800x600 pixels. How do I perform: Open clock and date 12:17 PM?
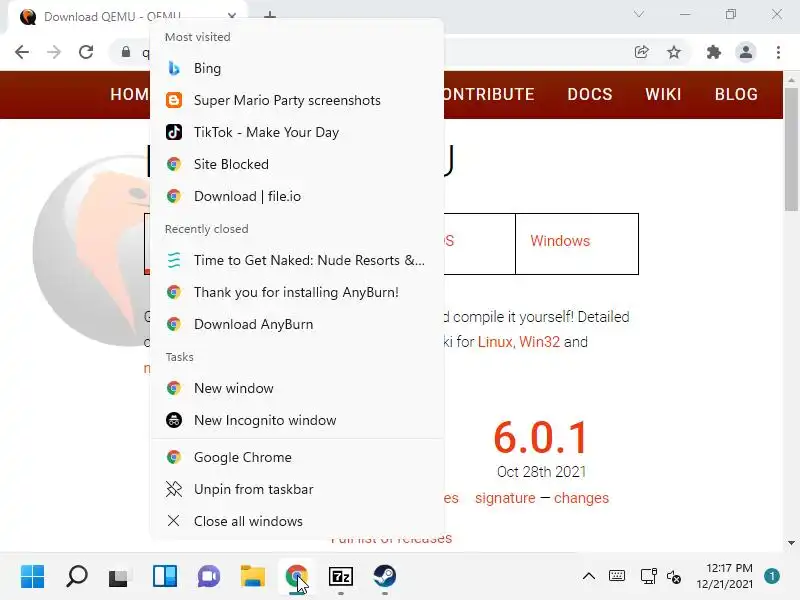(724, 576)
